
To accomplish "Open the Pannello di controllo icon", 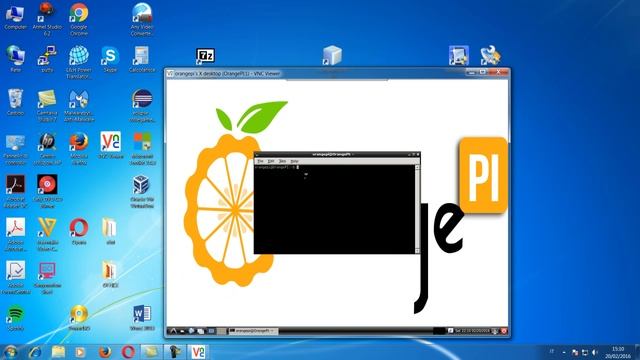I will pos(15,149).
